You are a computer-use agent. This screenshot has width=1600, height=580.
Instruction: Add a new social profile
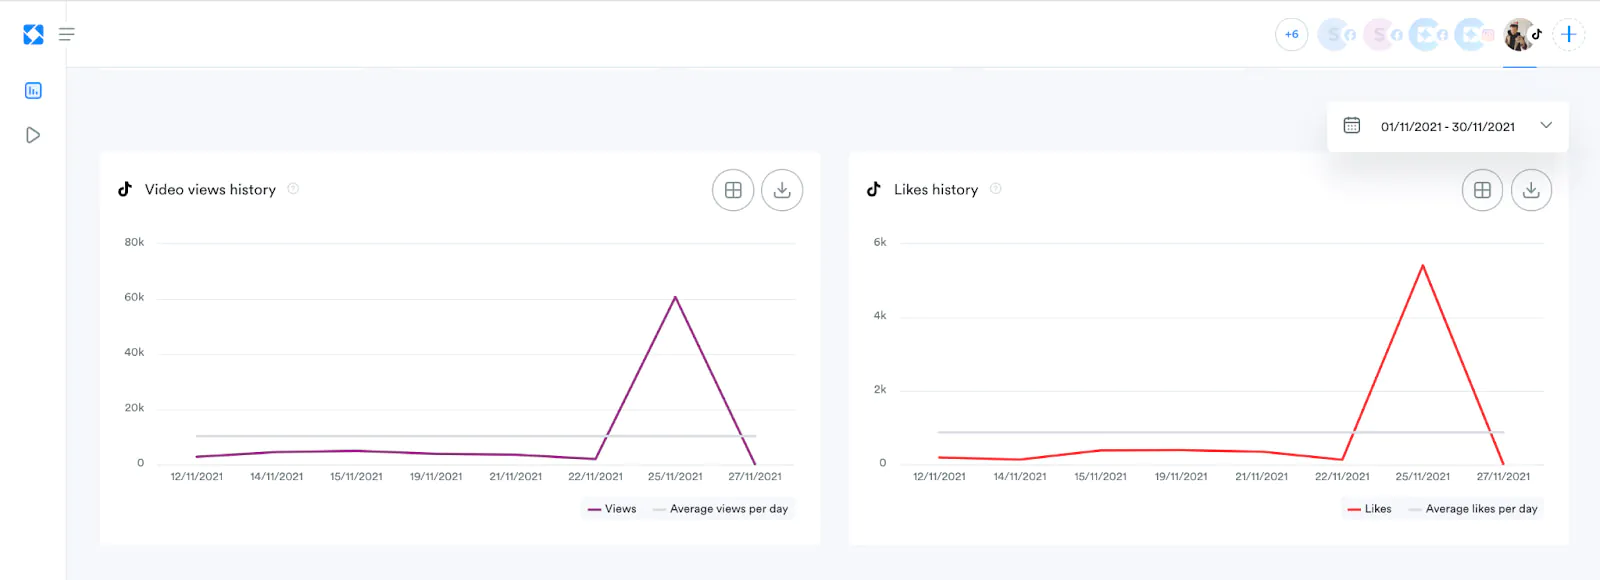coord(1569,35)
